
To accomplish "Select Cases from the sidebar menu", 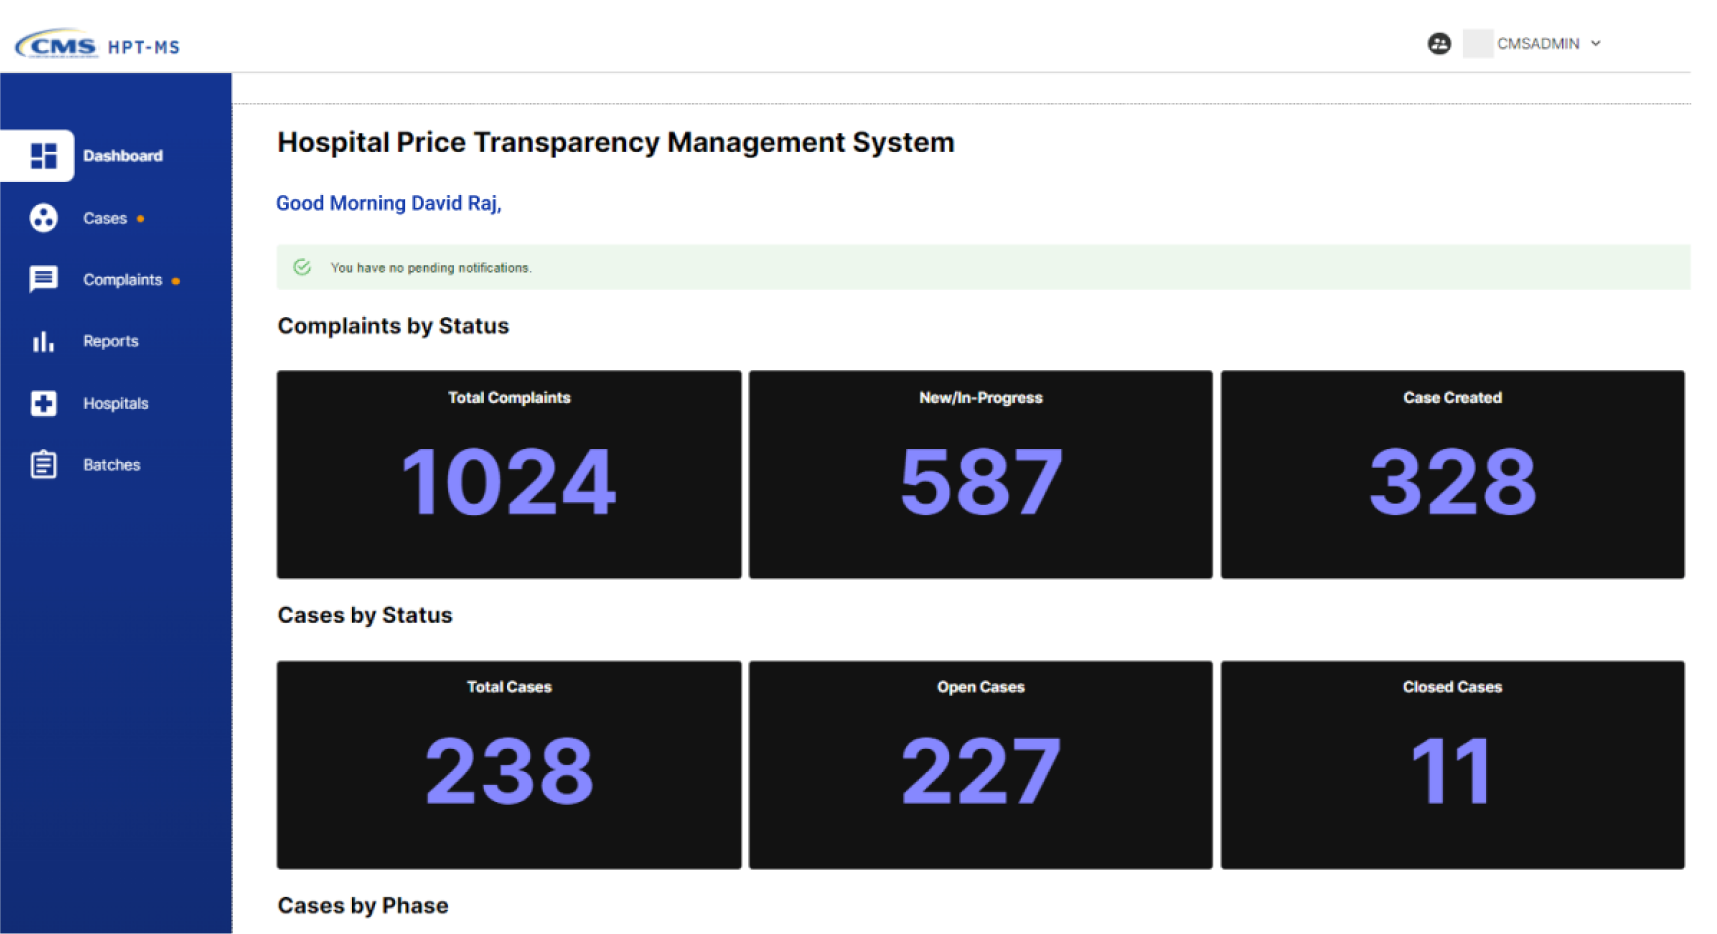I will 105,218.
